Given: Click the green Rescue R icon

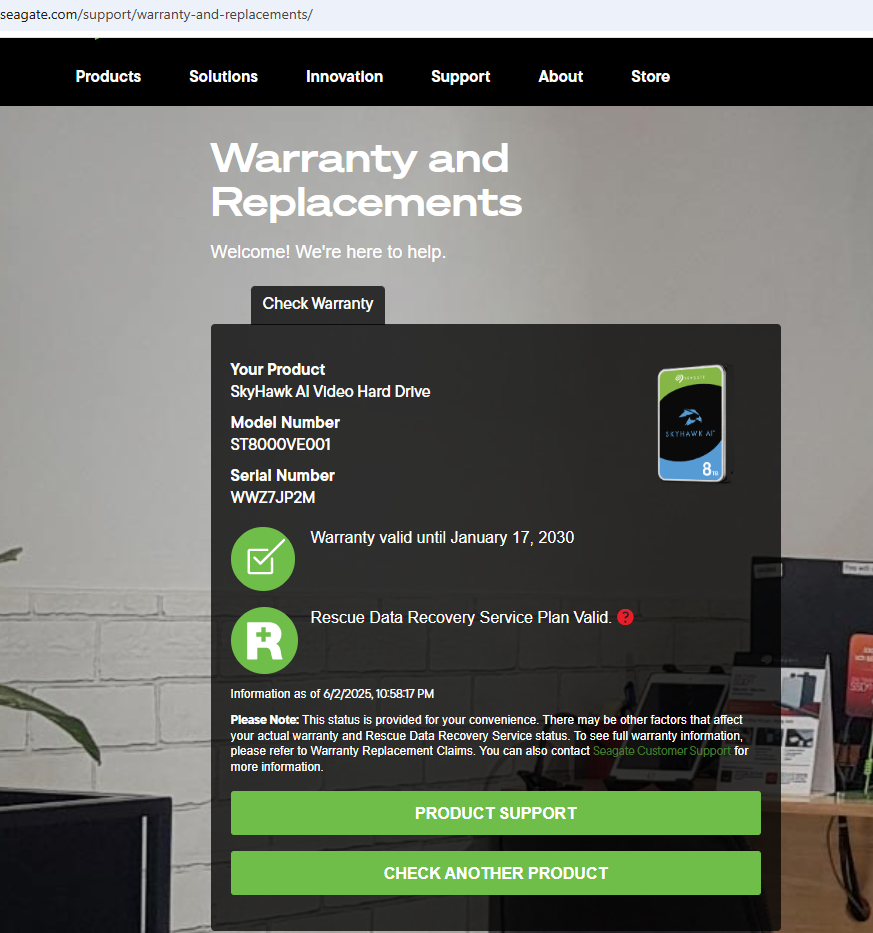Looking at the screenshot, I should coord(264,640).
